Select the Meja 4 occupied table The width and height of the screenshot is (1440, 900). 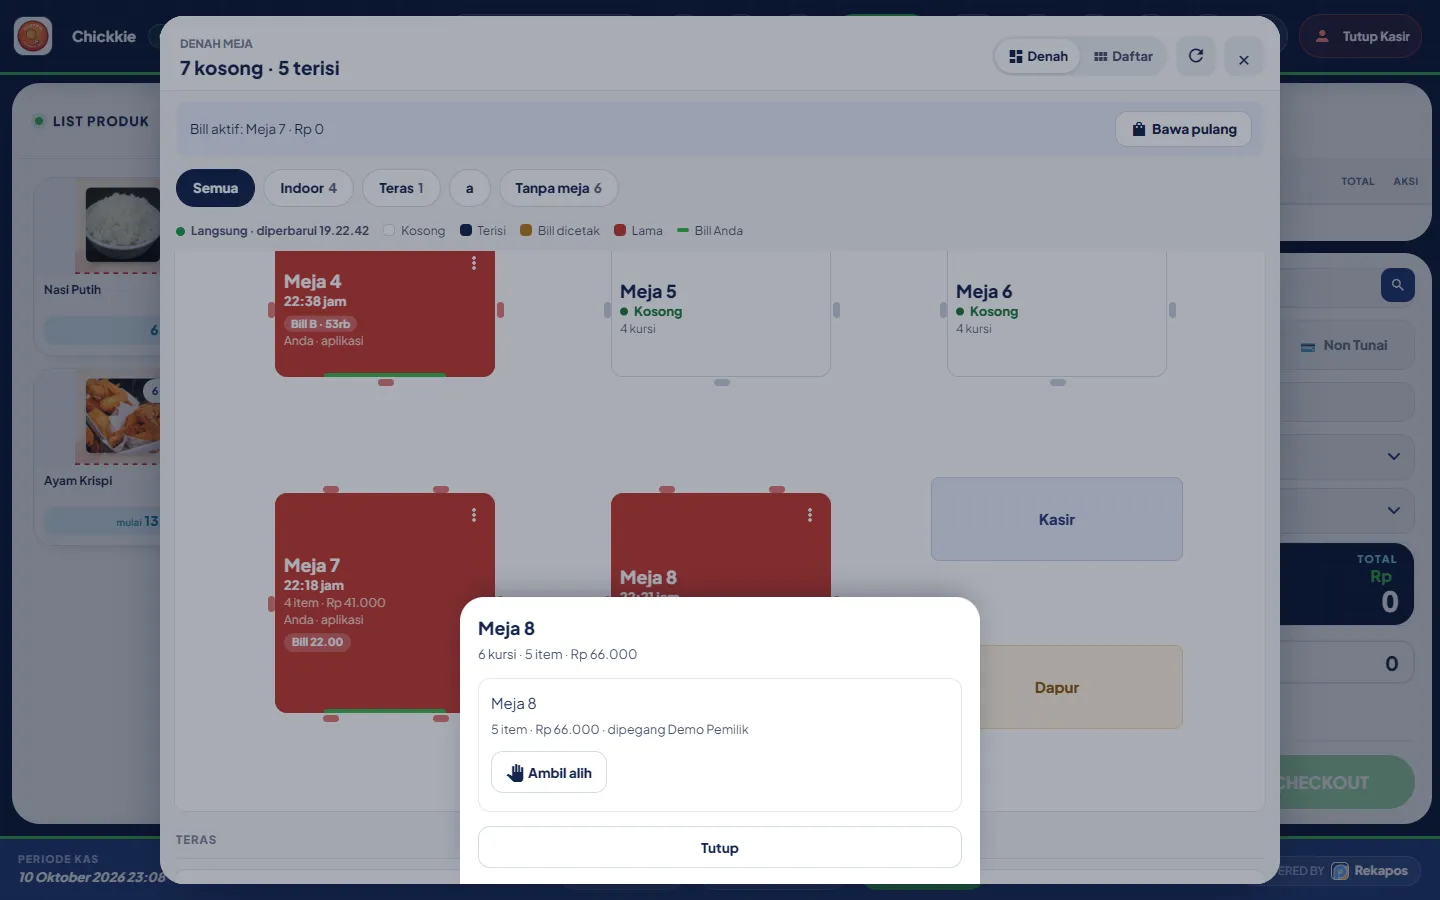[385, 312]
